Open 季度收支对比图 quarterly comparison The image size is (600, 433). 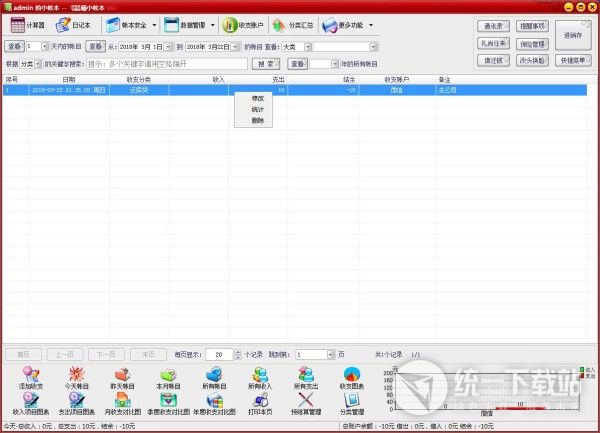tap(168, 404)
